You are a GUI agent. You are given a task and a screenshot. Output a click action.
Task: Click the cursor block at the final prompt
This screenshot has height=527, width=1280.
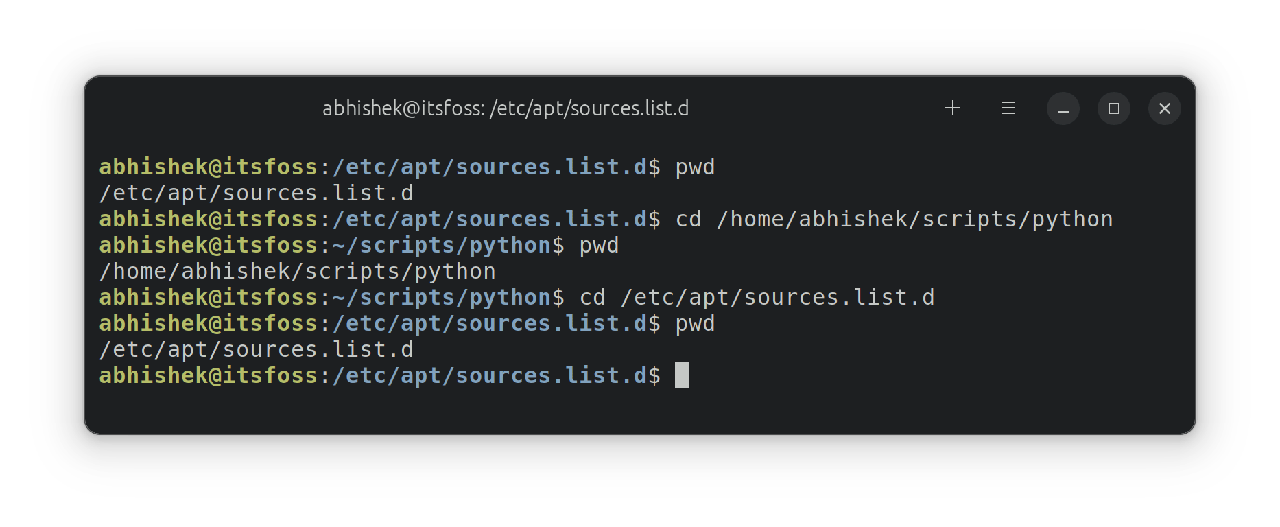point(682,376)
